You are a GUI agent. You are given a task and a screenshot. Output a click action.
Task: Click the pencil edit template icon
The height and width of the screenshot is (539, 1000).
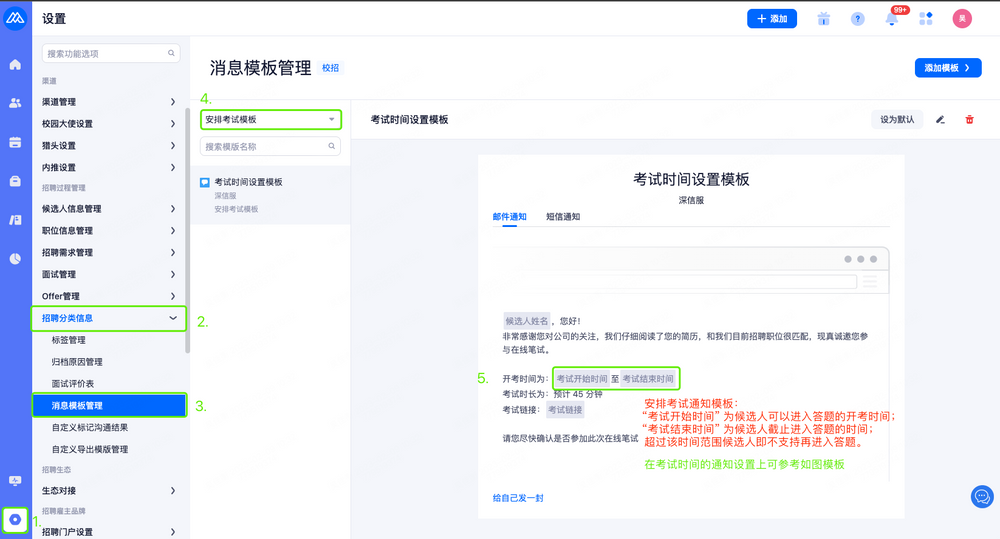coord(940,119)
